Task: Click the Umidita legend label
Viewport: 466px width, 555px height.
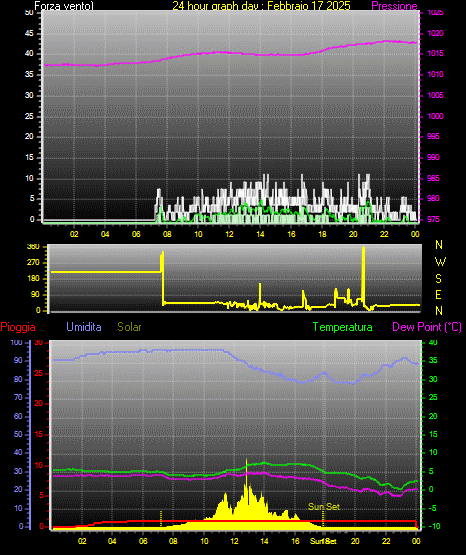Action: (x=84, y=327)
